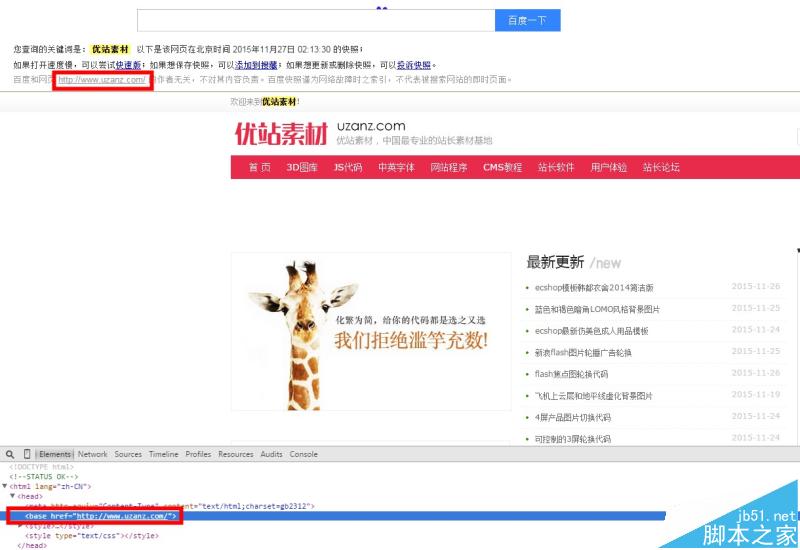Screen dimensions: 800x550
Task: Click the http://www.uzanz.com/ link
Action: click(x=102, y=80)
